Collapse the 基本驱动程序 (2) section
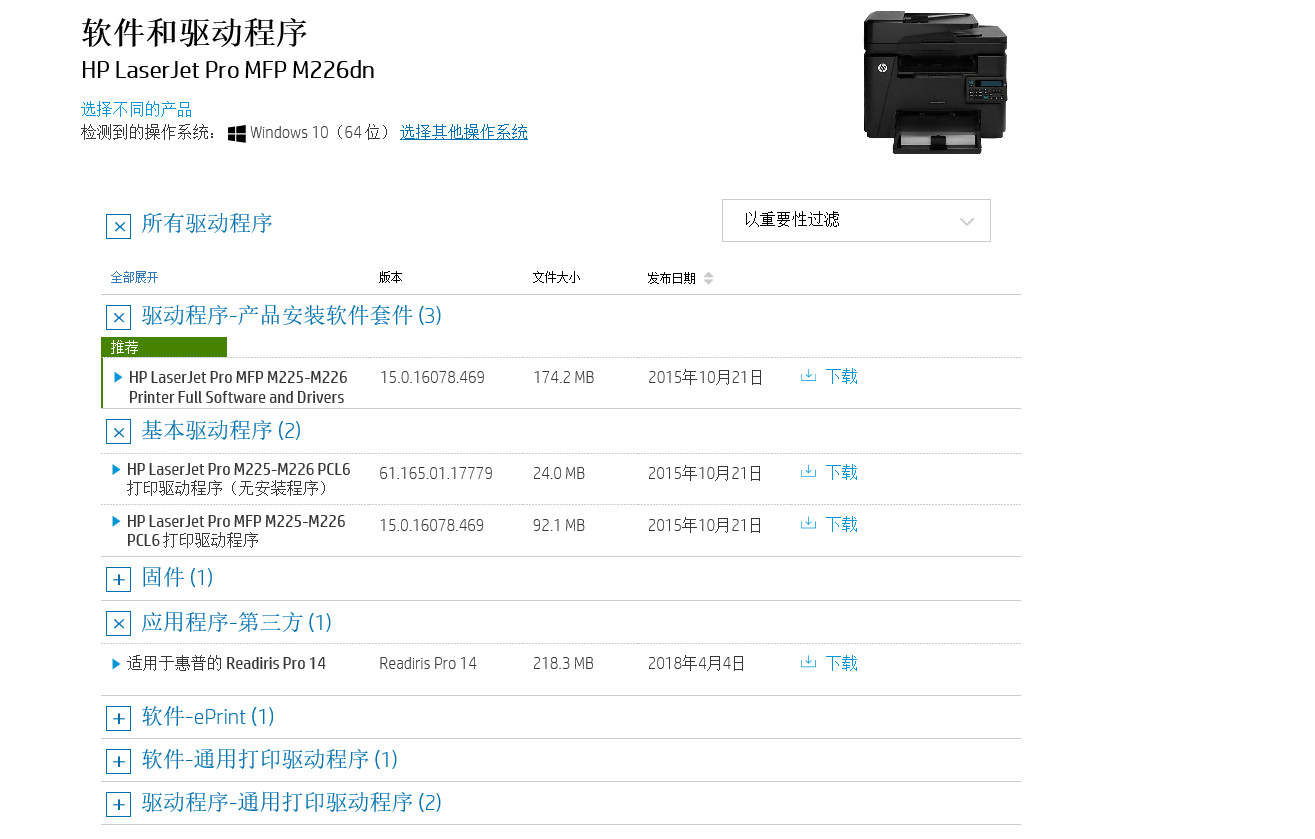The height and width of the screenshot is (839, 1315). [118, 432]
